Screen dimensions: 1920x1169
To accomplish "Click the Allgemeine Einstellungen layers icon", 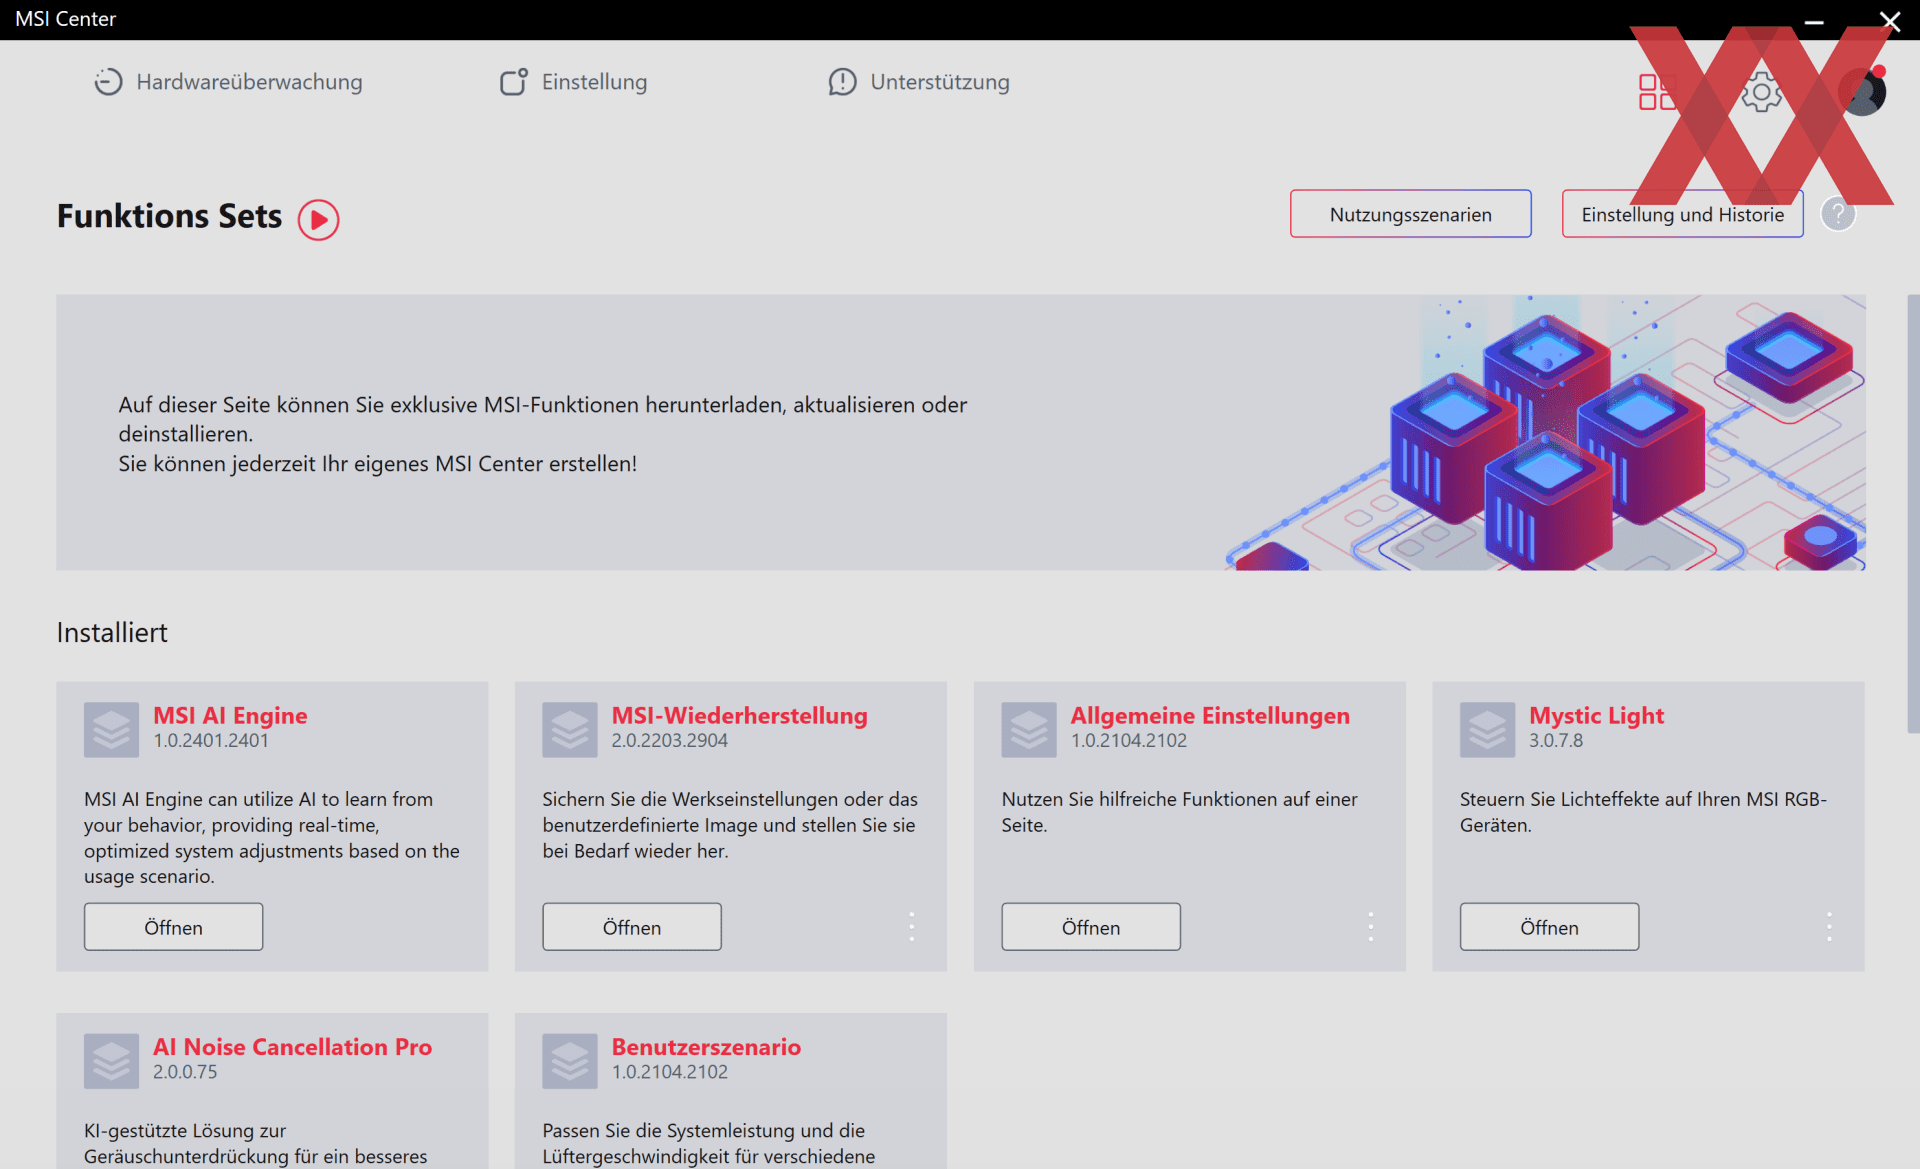I will tap(1029, 730).
